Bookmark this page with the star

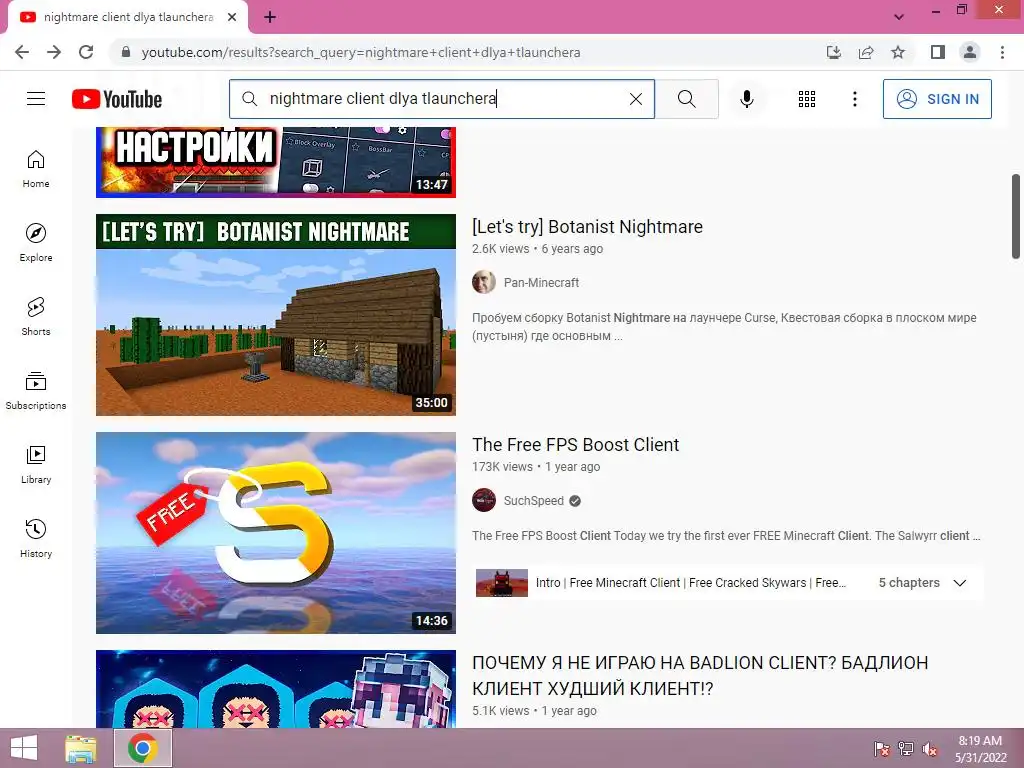(898, 52)
